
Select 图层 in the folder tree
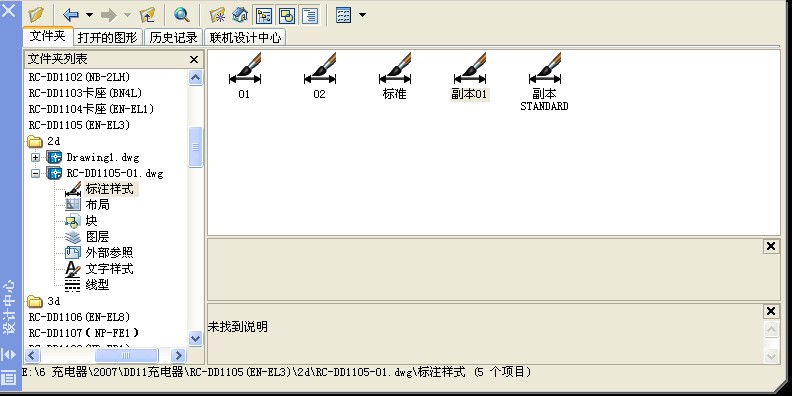(x=97, y=236)
